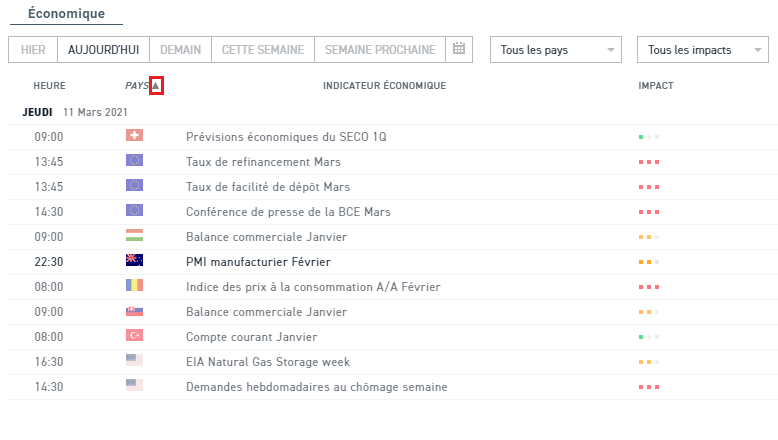778x440 pixels.
Task: Open "Taux de refinancement Mars" event
Action: pyautogui.click(x=263, y=161)
